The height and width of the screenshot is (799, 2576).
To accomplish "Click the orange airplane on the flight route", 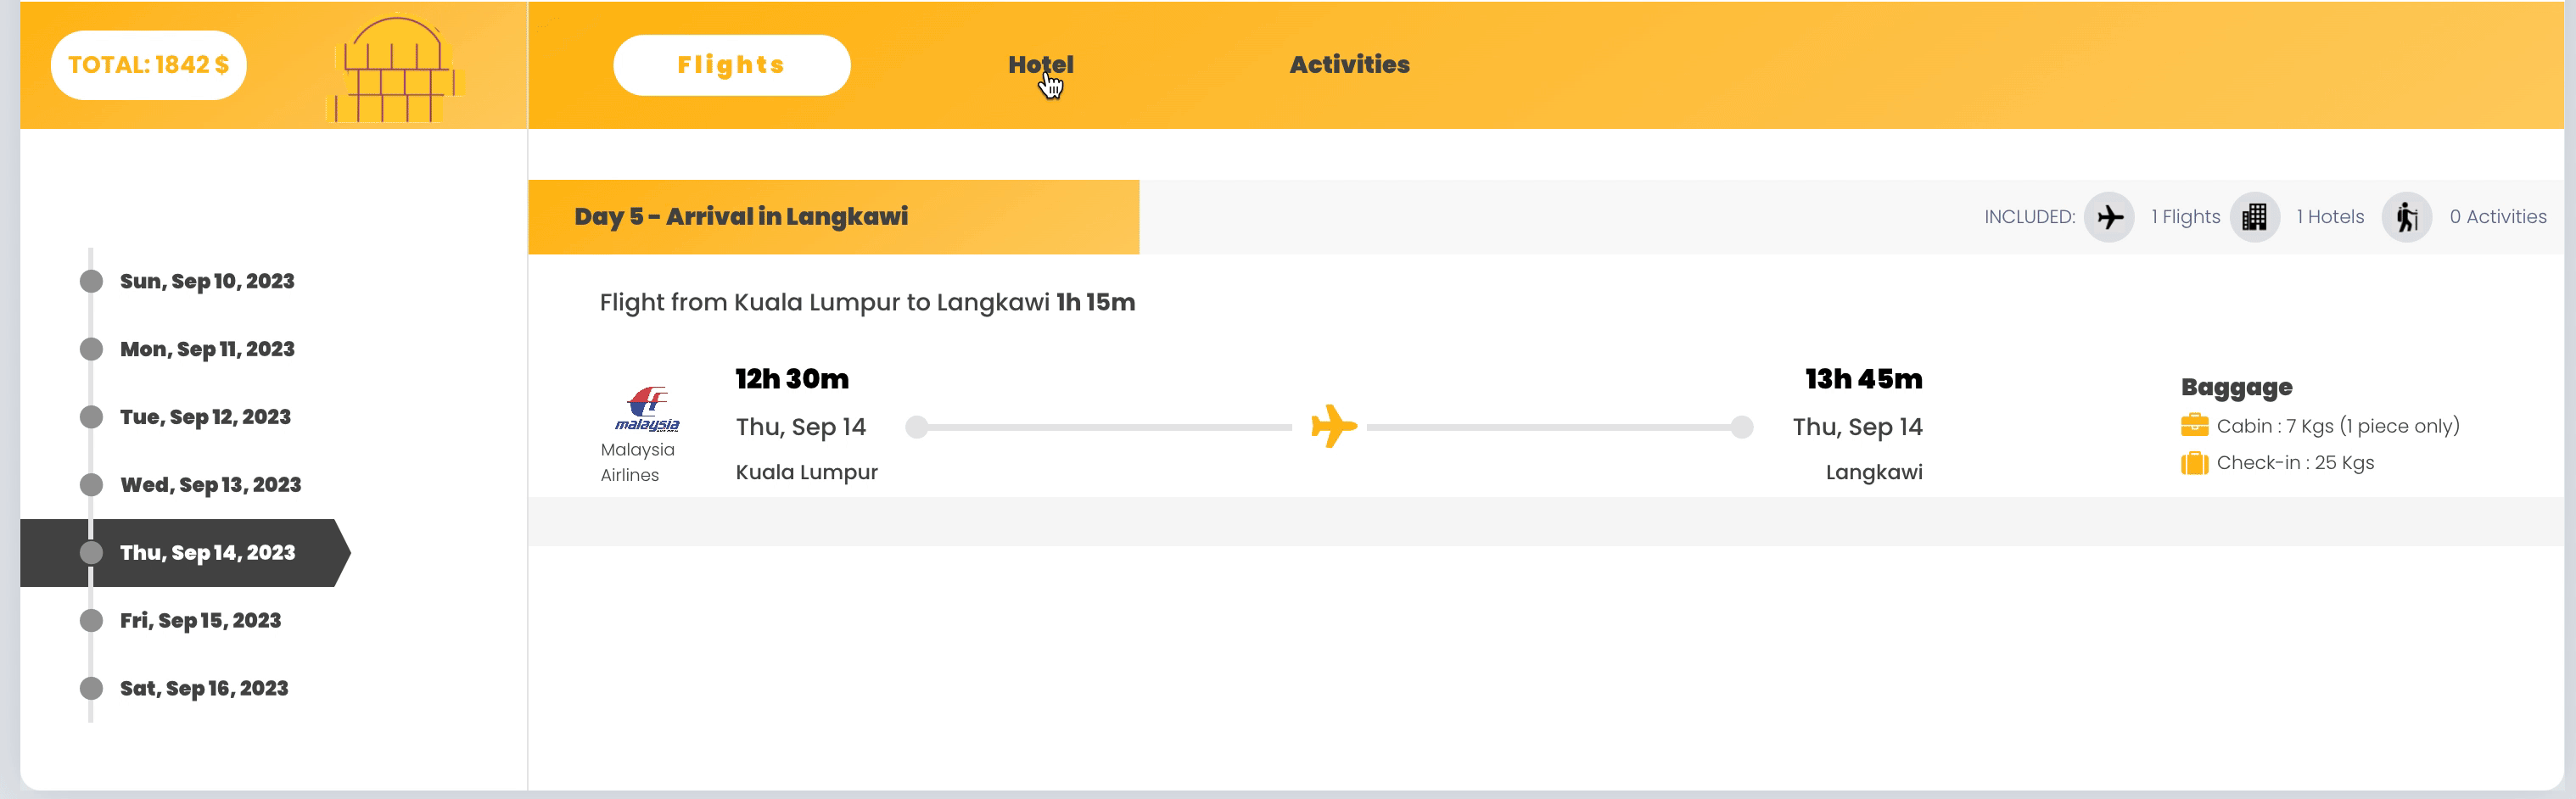I will (1333, 427).
